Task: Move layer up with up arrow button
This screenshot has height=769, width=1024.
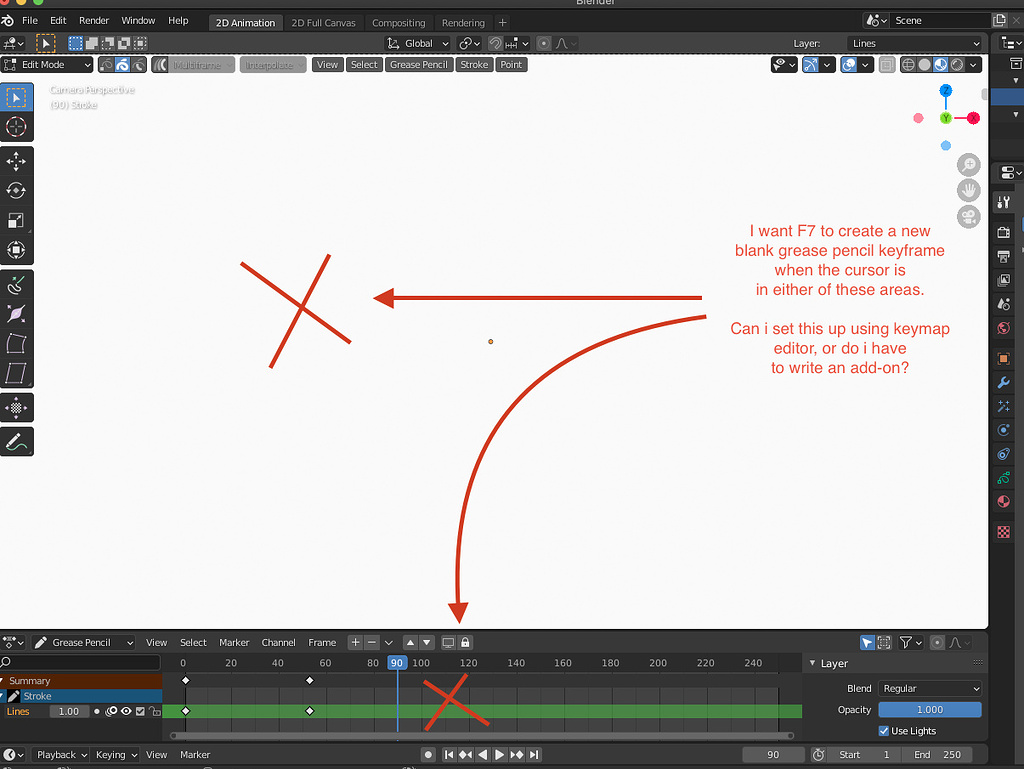Action: tap(410, 642)
